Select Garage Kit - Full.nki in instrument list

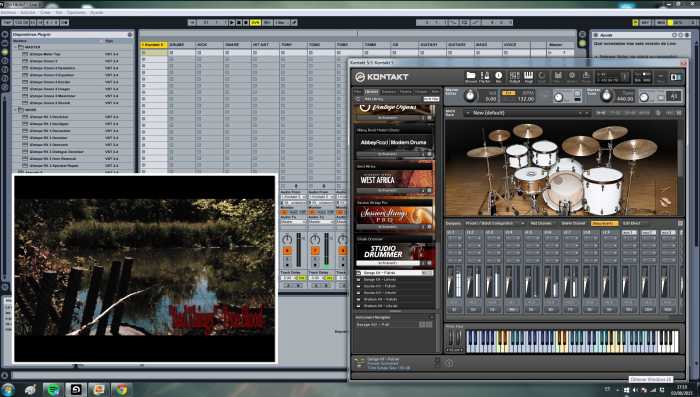395,273
